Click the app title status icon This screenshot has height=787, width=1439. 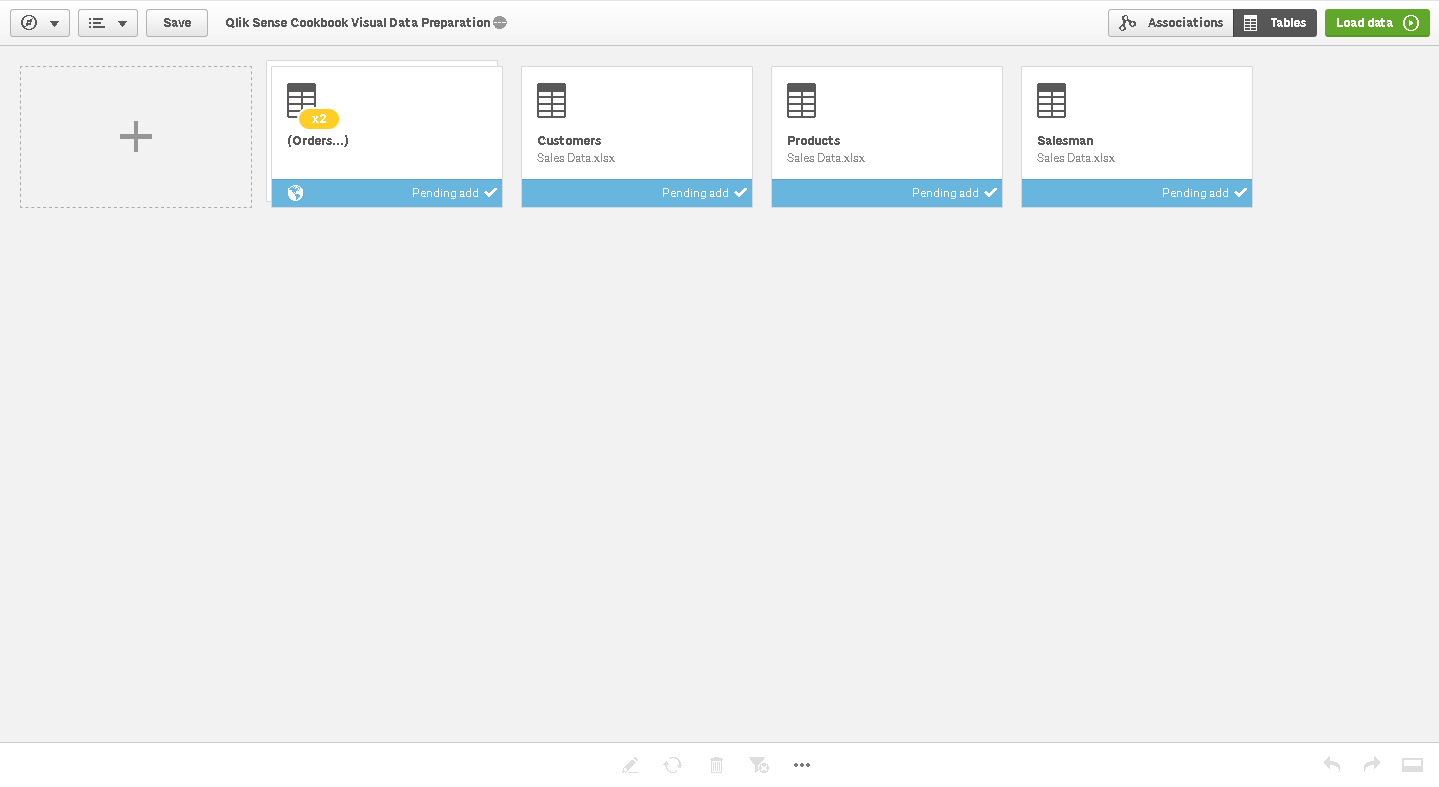point(500,23)
